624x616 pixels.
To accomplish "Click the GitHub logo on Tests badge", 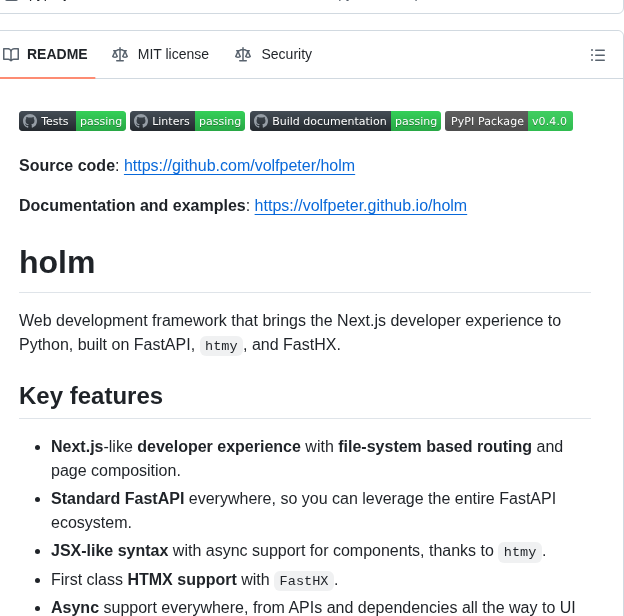I will [x=30, y=121].
